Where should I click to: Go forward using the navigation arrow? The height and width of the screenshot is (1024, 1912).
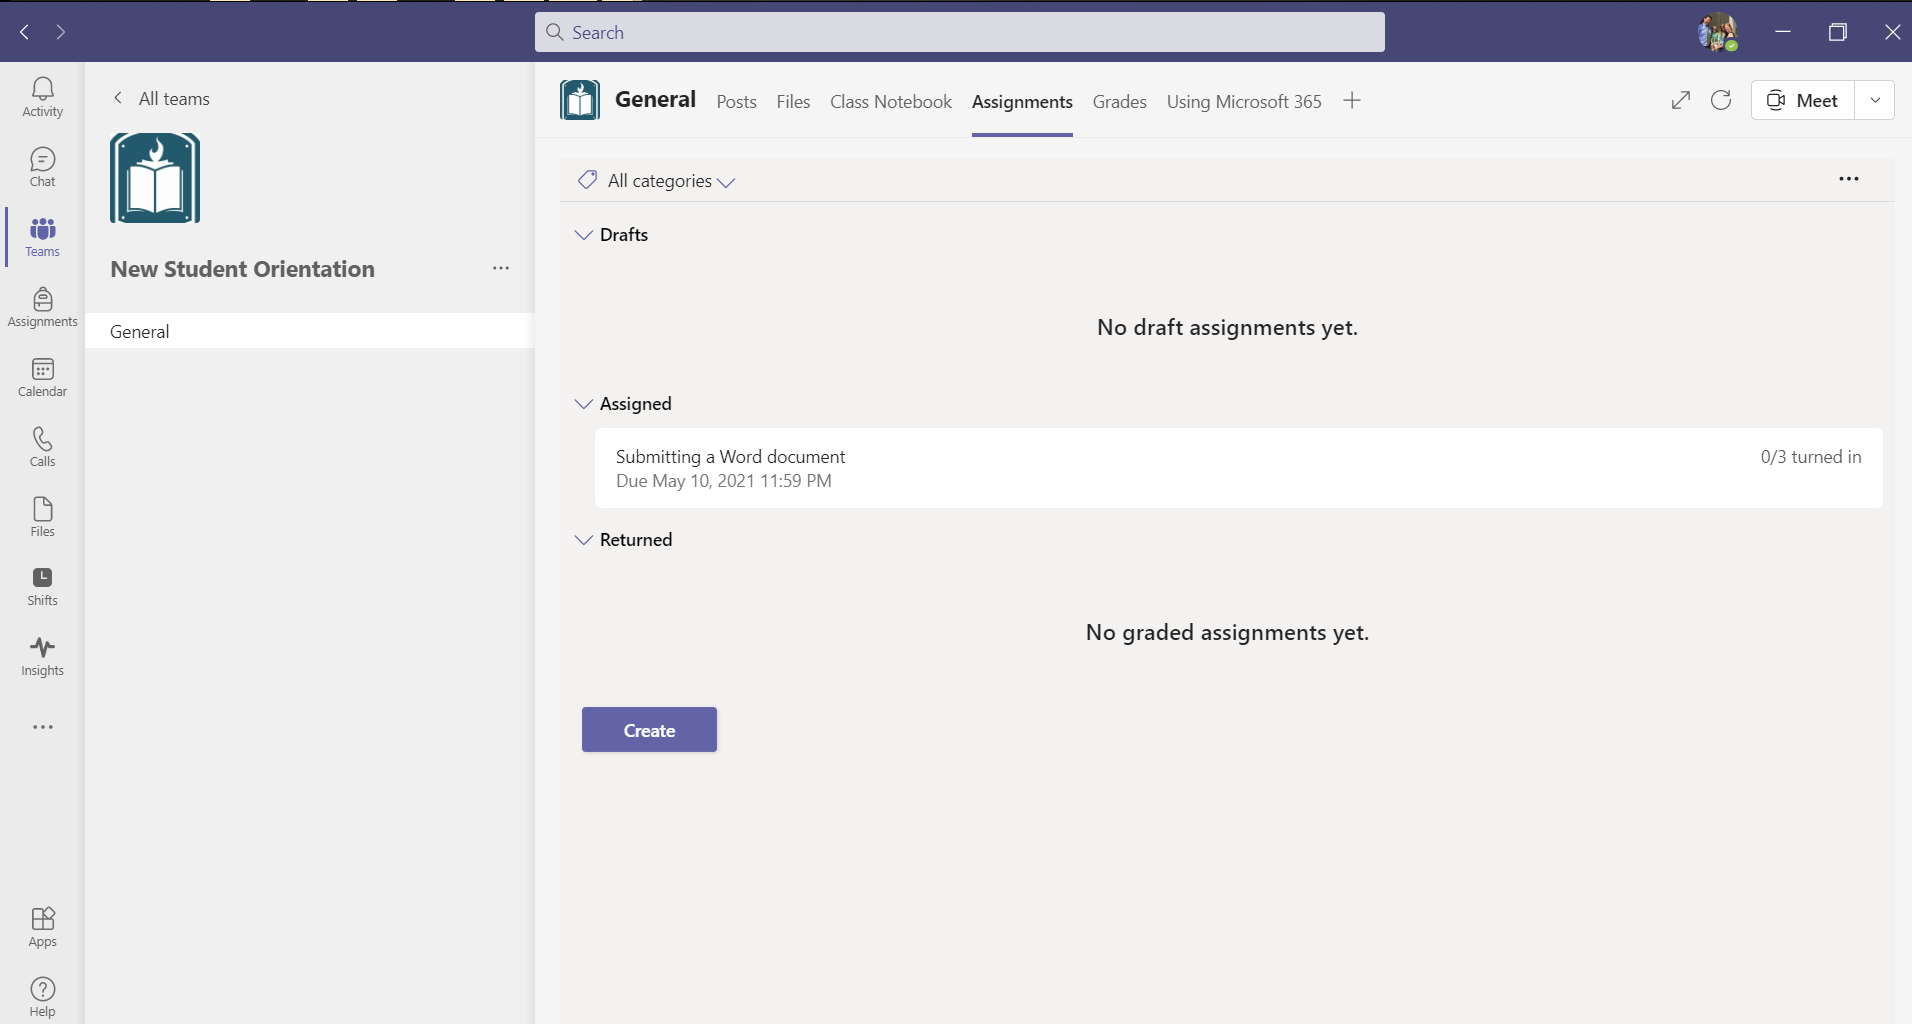(61, 32)
